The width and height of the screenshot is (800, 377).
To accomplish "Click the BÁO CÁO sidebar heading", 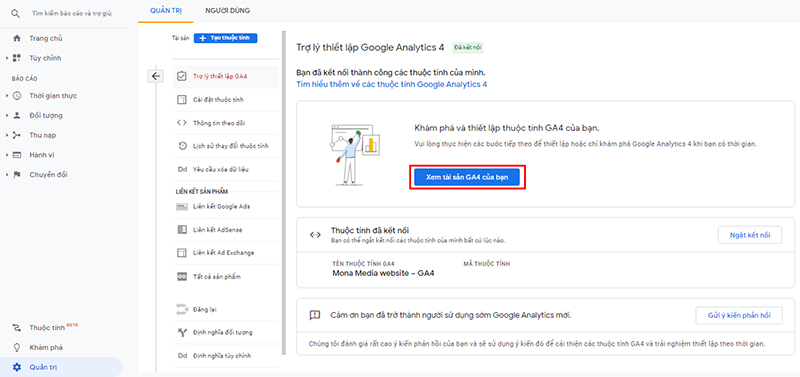I will pyautogui.click(x=24, y=79).
